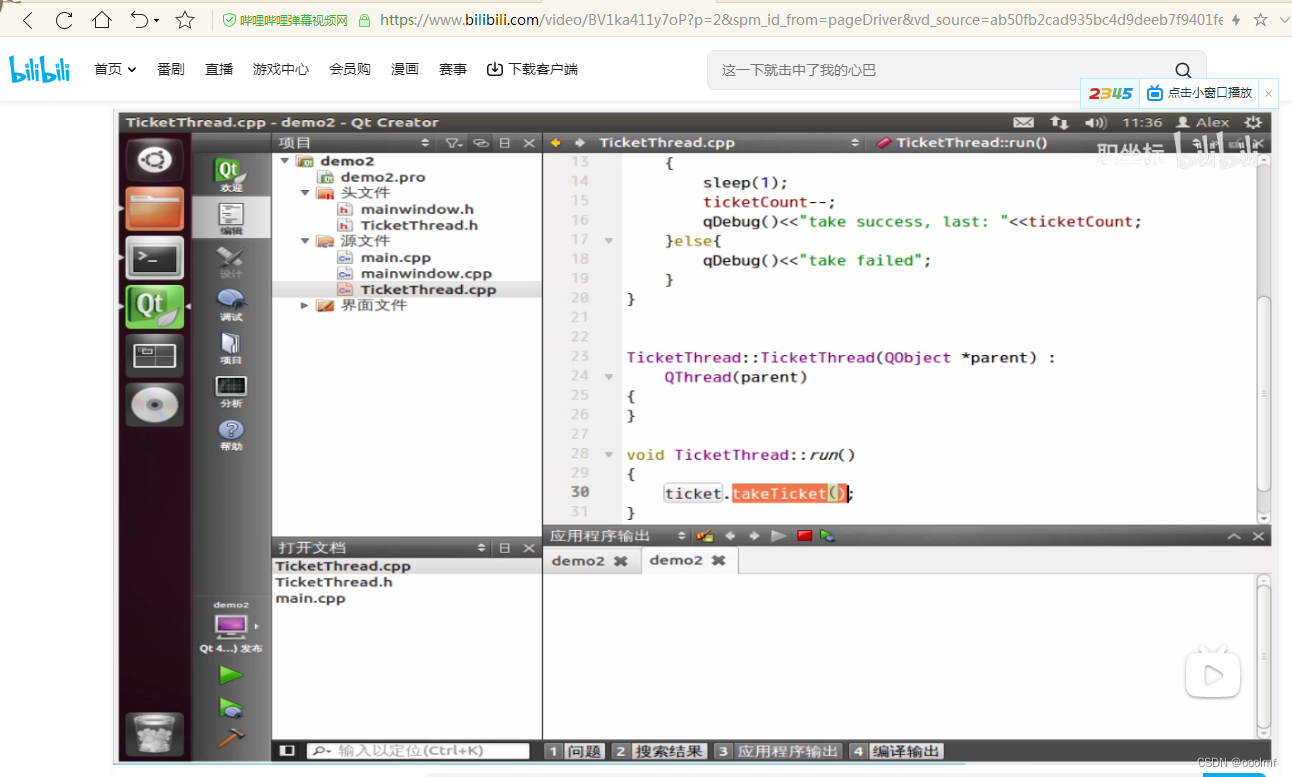Switch to the Edit (编辑) mode

[x=231, y=217]
